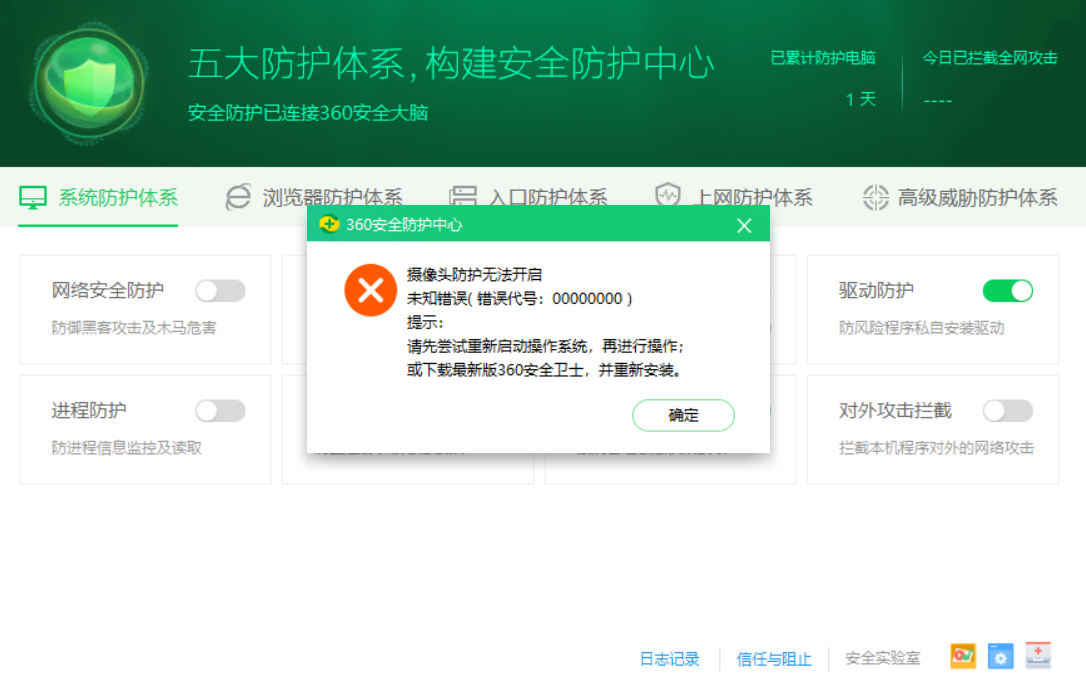The image size is (1086, 688).
Task: Switch to 浏览器防护体系 tab
Action: click(x=314, y=198)
